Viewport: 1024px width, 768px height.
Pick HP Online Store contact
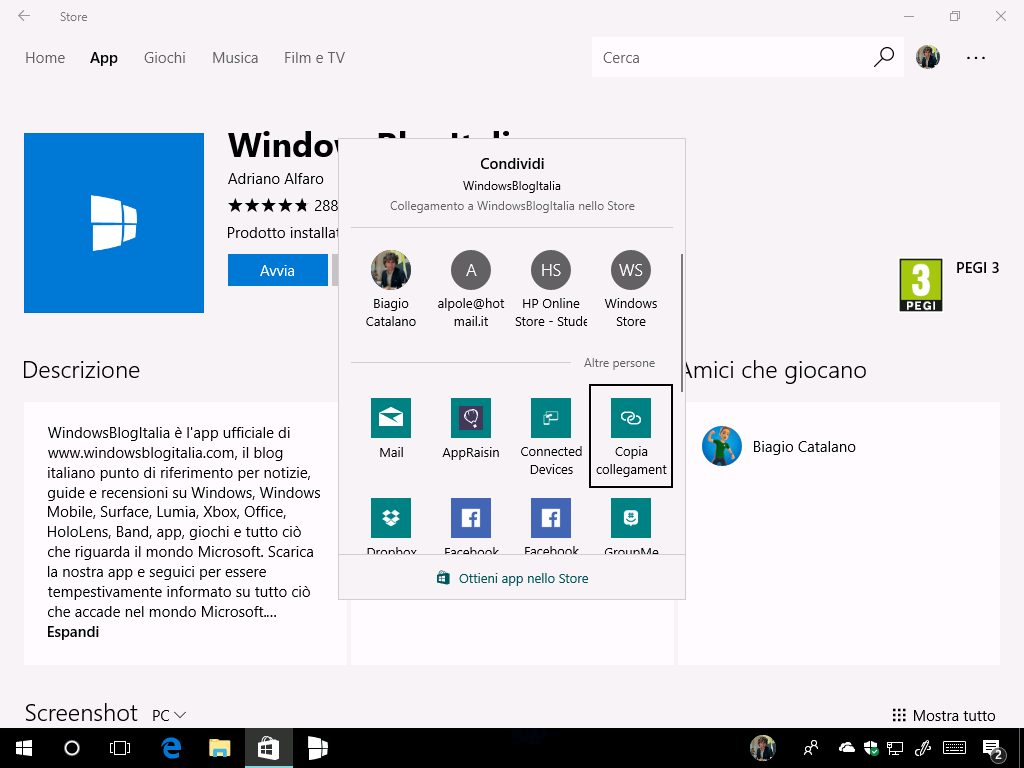click(551, 289)
